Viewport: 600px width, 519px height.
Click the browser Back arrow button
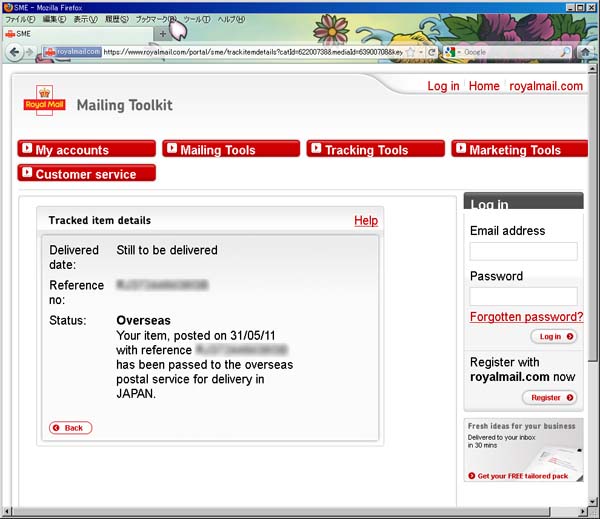click(14, 52)
